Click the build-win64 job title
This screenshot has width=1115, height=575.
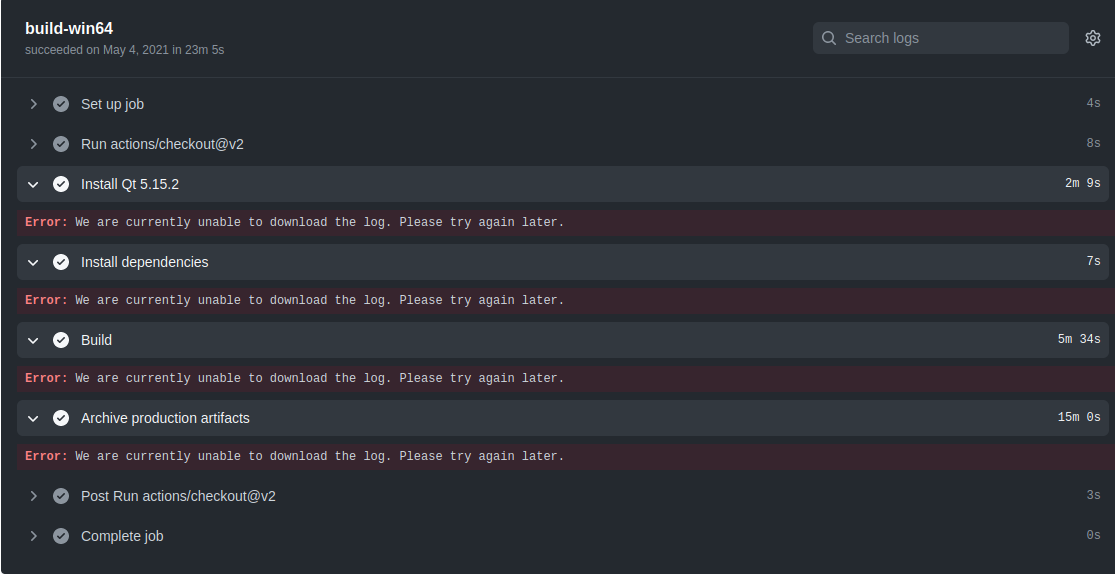(69, 28)
